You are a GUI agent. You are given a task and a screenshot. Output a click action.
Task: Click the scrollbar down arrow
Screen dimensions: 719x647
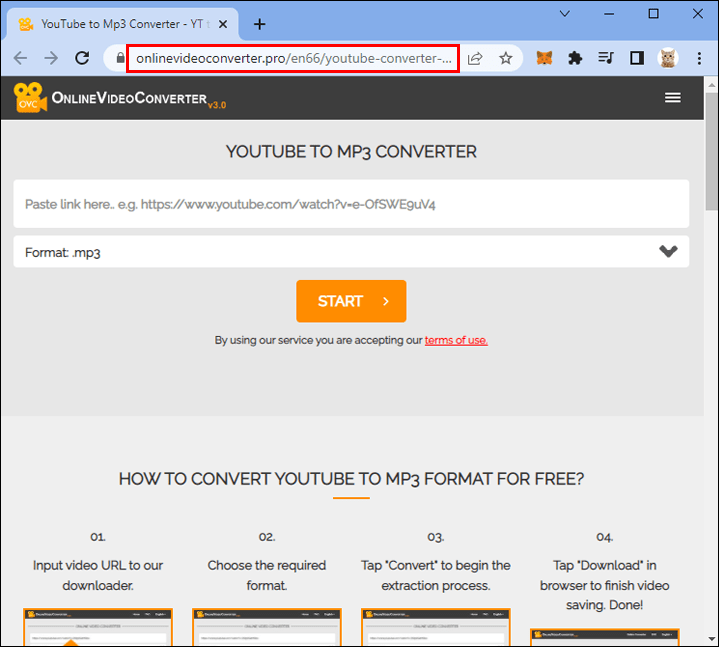click(x=711, y=638)
